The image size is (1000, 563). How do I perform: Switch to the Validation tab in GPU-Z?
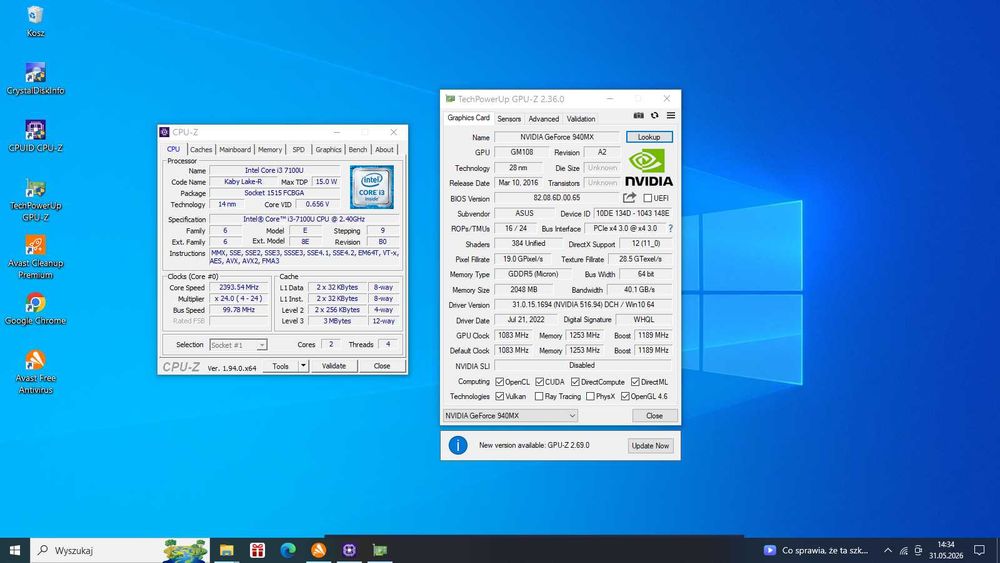click(581, 119)
